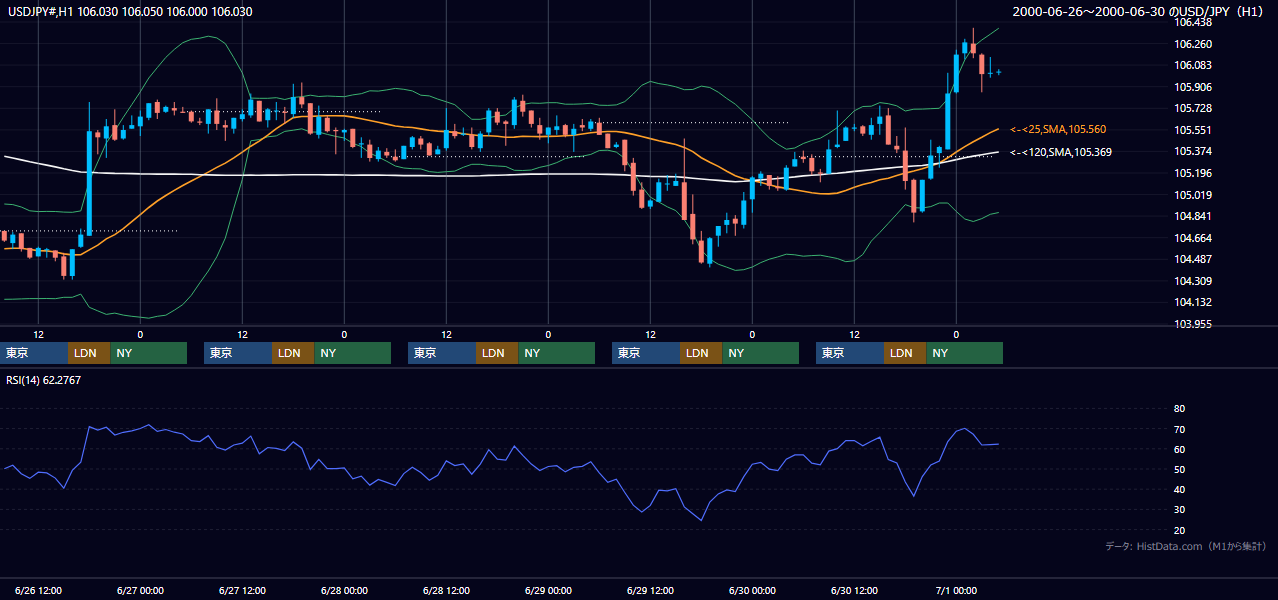Click the RSI 20 level label
Image resolution: width=1278 pixels, height=600 pixels.
click(x=1179, y=530)
